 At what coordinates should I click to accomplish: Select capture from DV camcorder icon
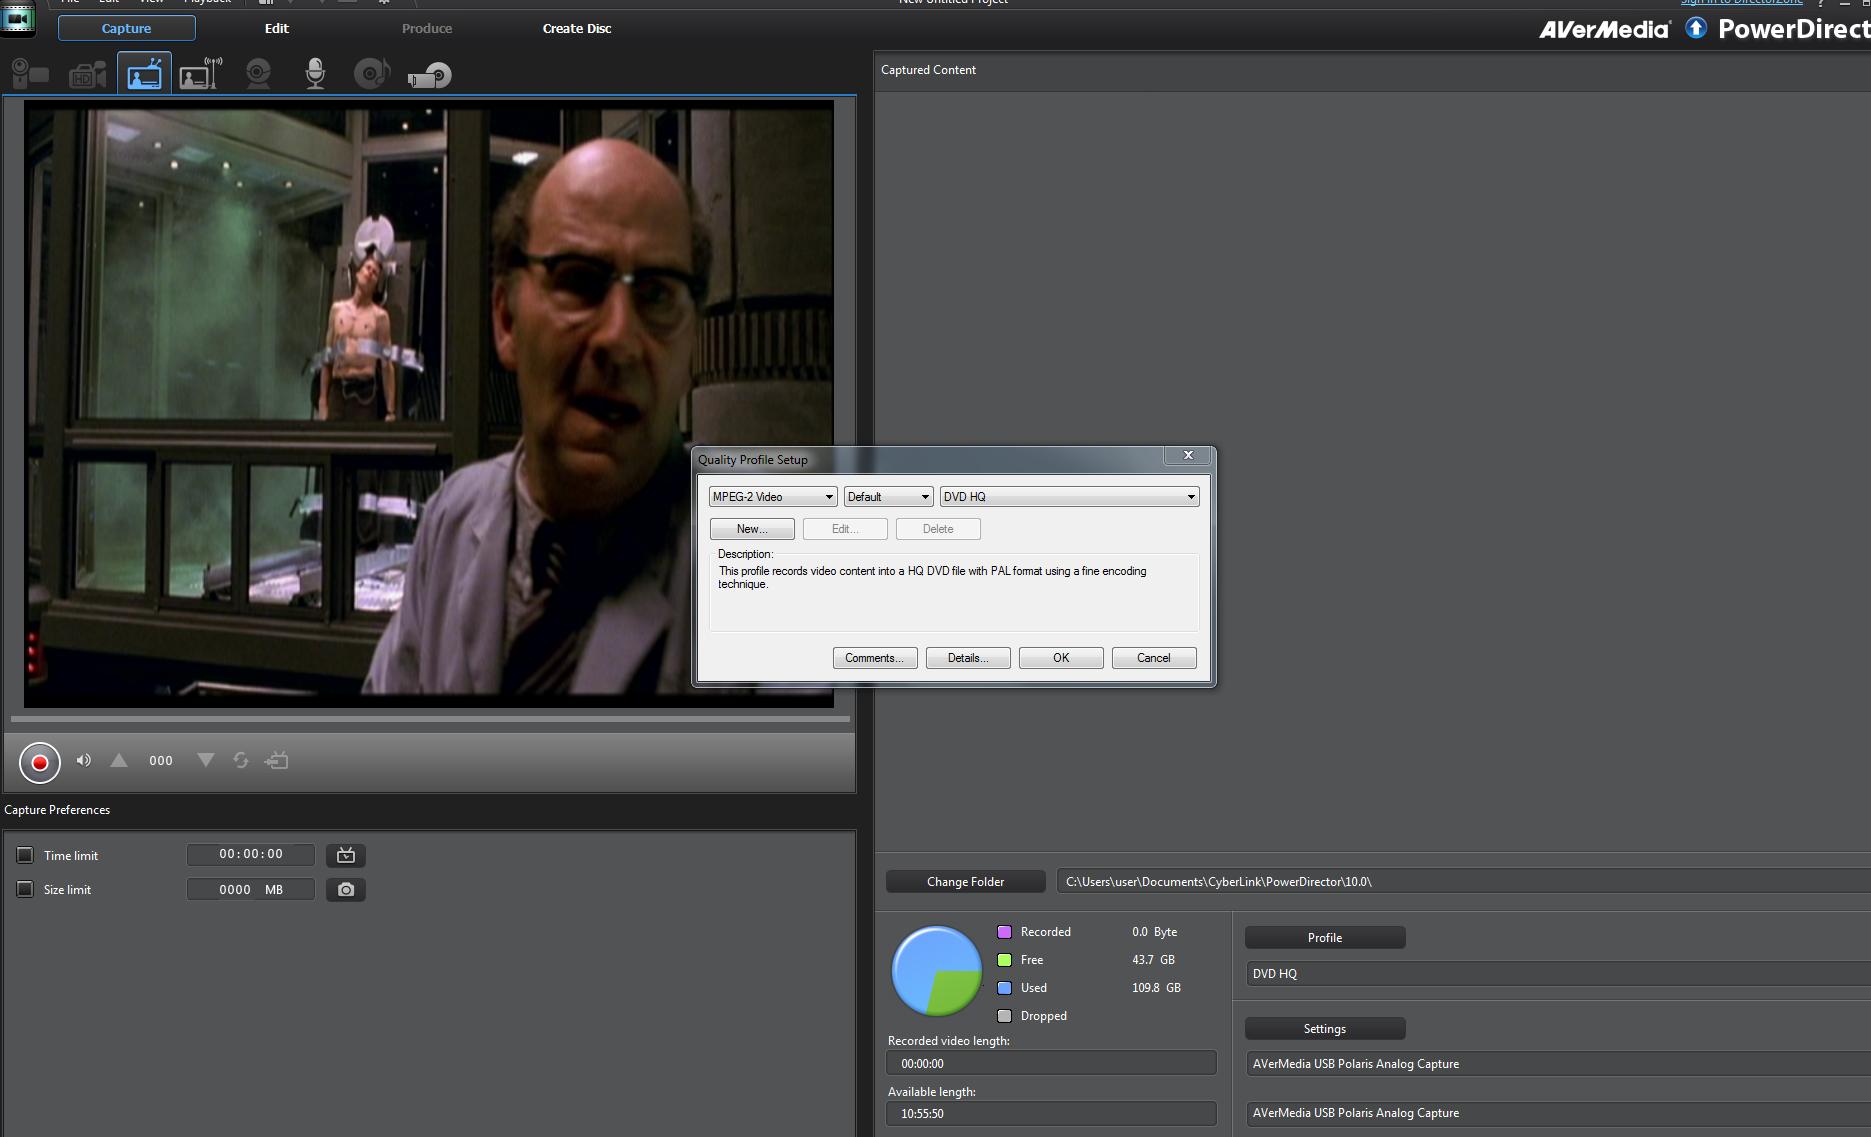coord(30,74)
